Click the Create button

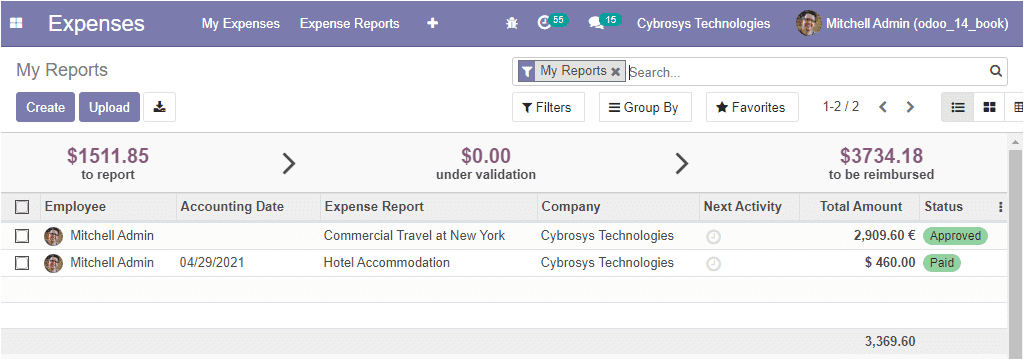click(46, 107)
